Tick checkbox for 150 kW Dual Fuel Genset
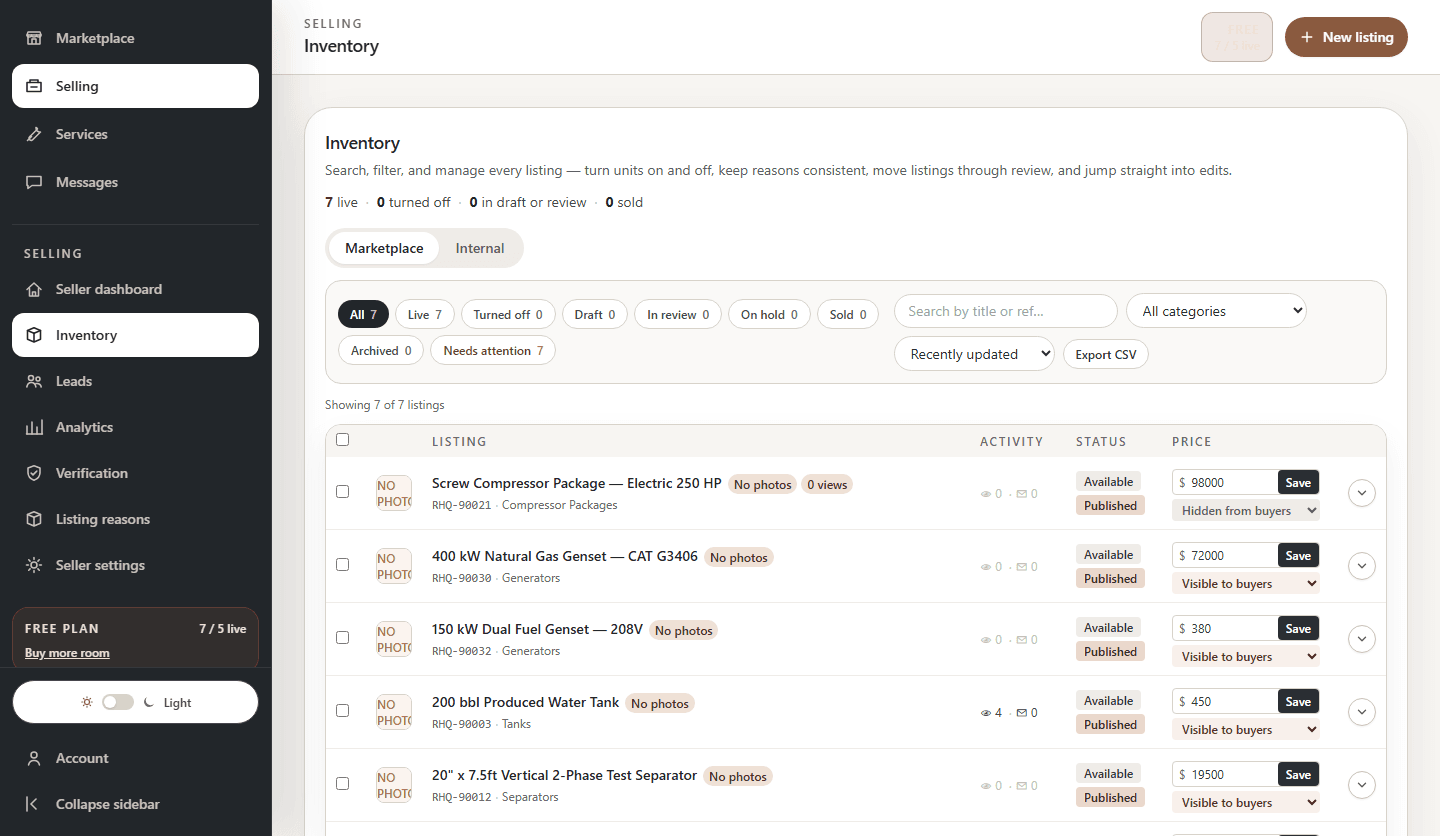The height and width of the screenshot is (836, 1440). pos(343,637)
